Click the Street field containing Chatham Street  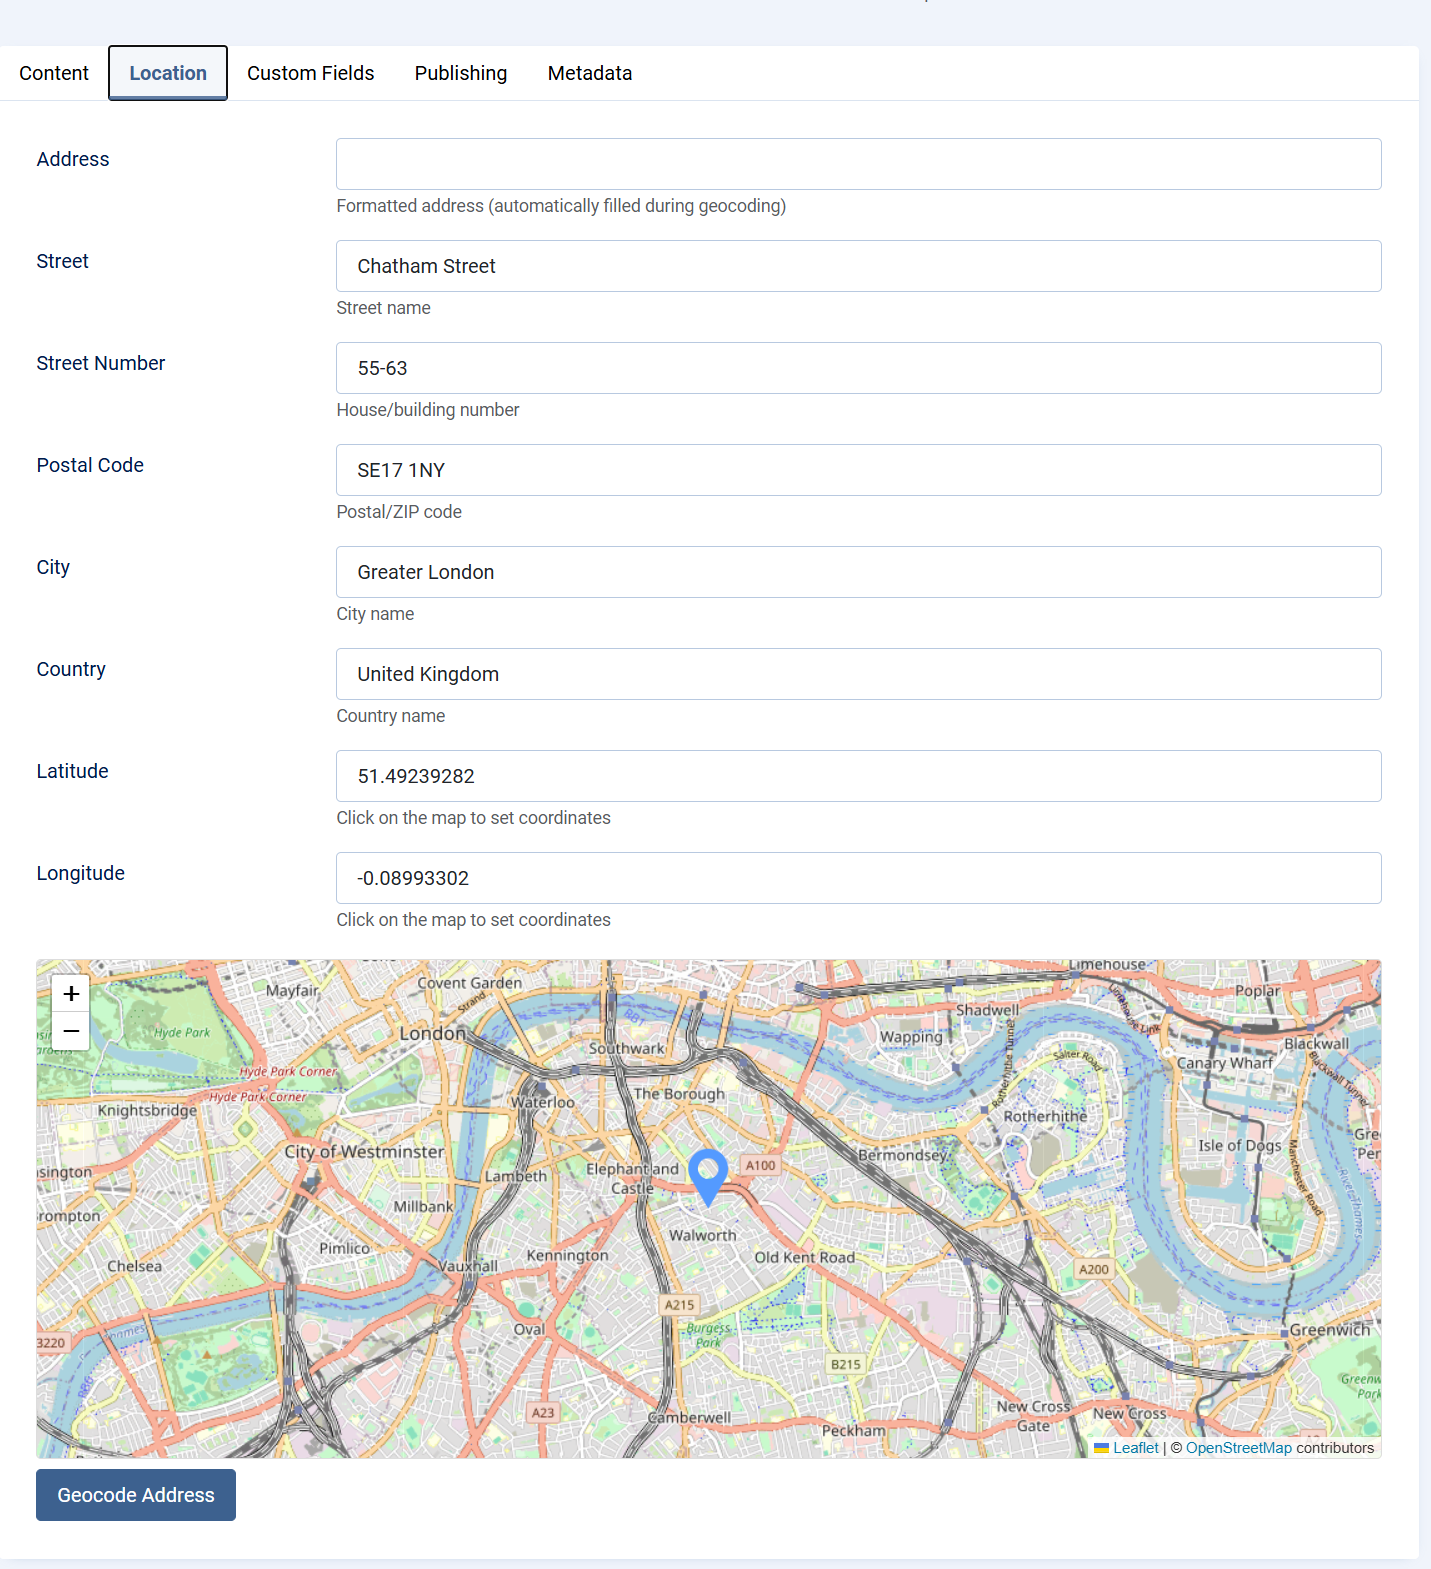(858, 266)
